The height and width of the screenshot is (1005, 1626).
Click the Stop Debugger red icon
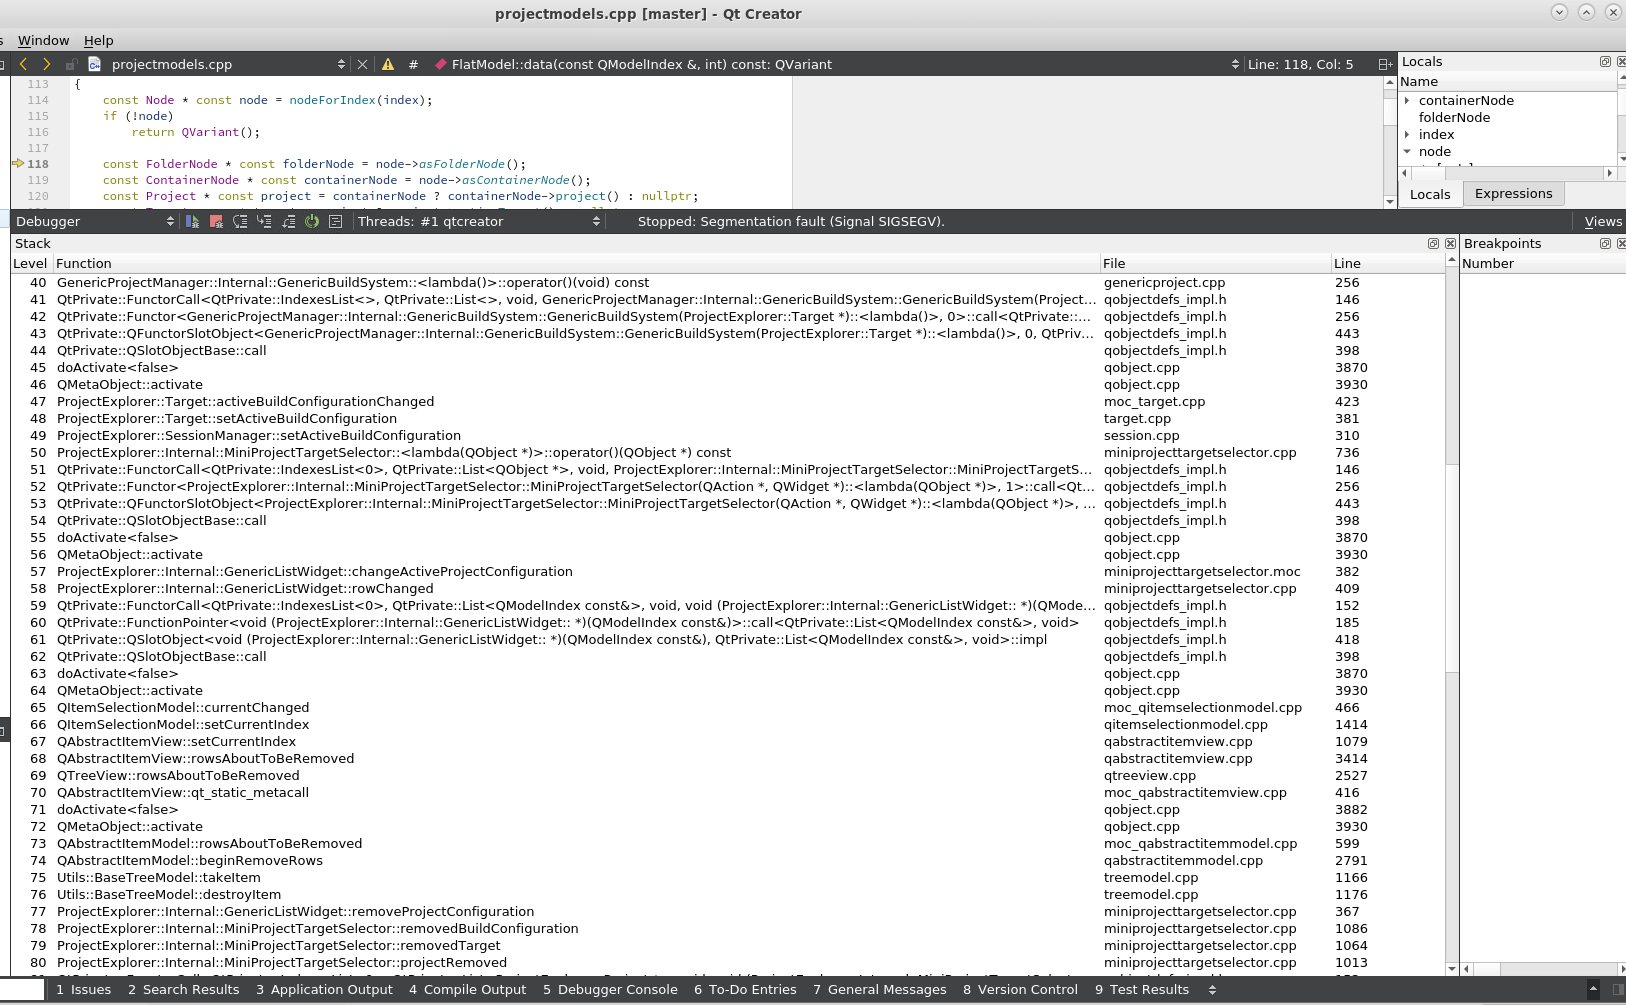[216, 221]
